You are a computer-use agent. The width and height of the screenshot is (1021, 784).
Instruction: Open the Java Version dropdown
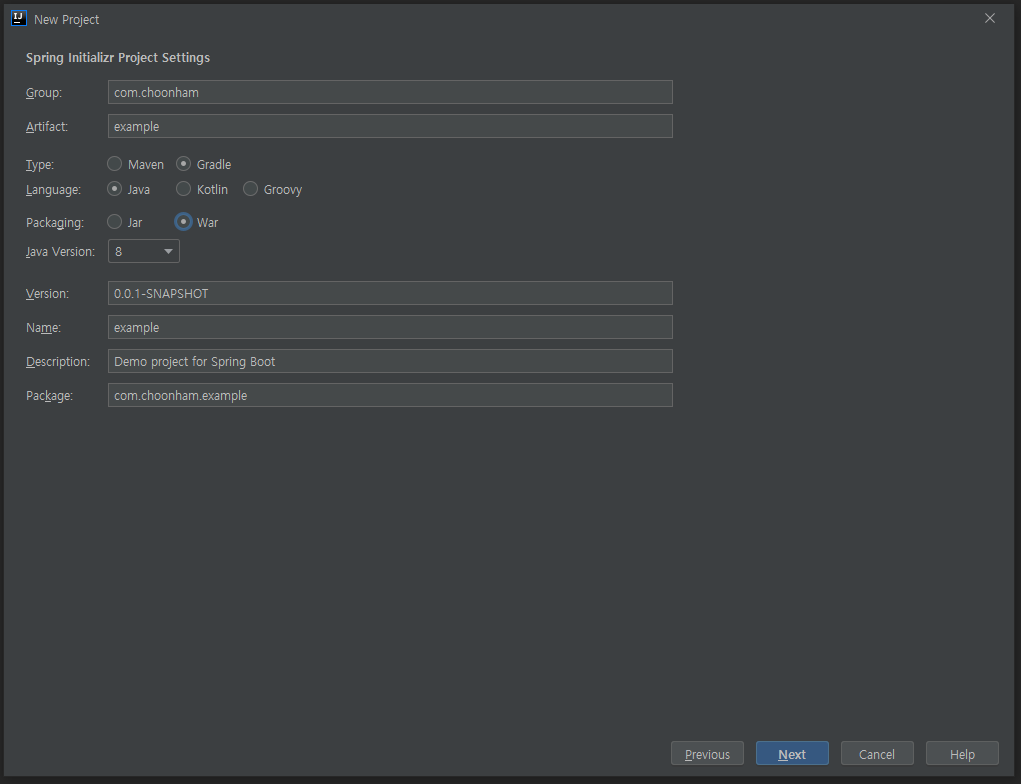coord(144,251)
